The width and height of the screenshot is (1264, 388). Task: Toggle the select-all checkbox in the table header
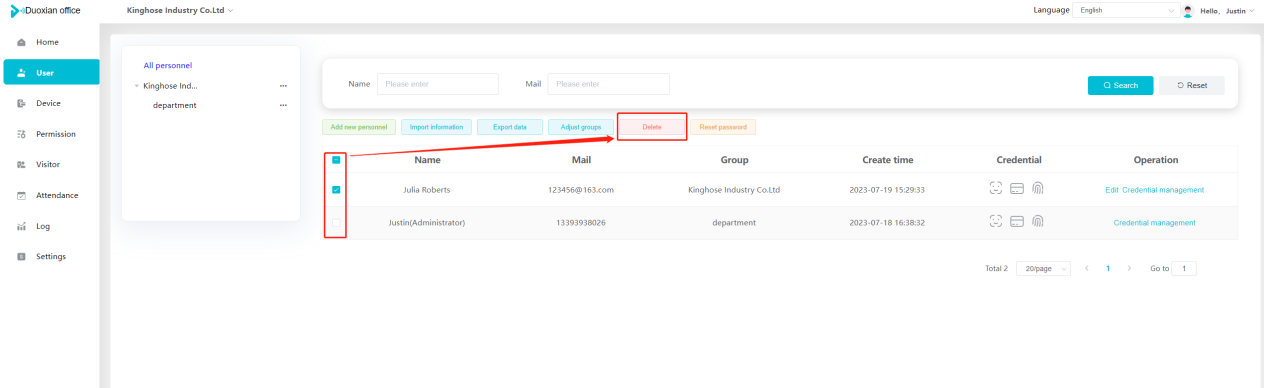click(337, 160)
